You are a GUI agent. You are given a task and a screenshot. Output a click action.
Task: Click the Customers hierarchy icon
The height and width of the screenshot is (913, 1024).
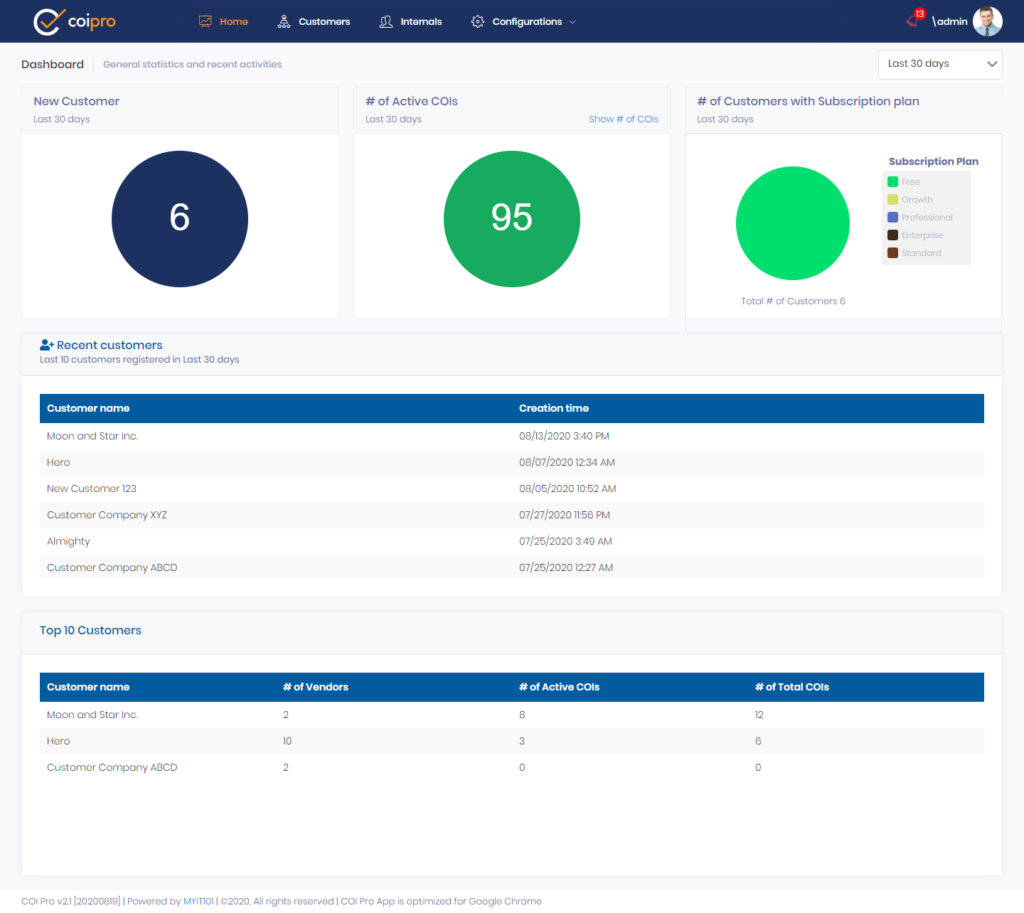coord(285,20)
